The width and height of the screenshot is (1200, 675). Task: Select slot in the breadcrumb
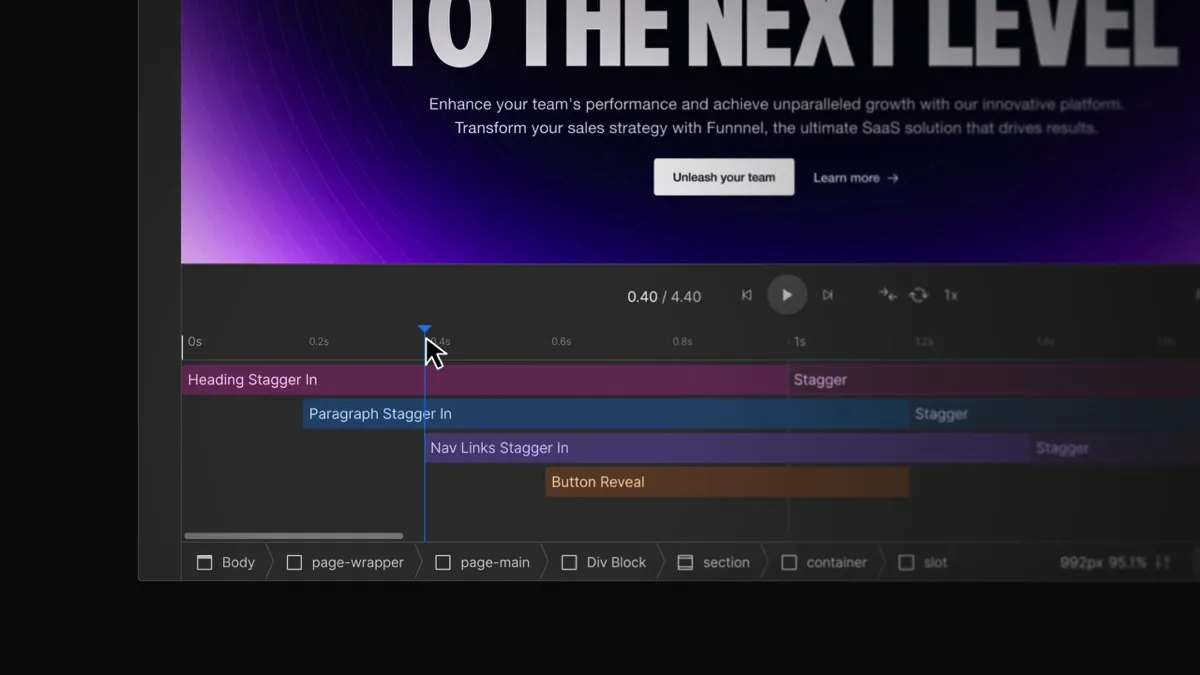[922, 562]
